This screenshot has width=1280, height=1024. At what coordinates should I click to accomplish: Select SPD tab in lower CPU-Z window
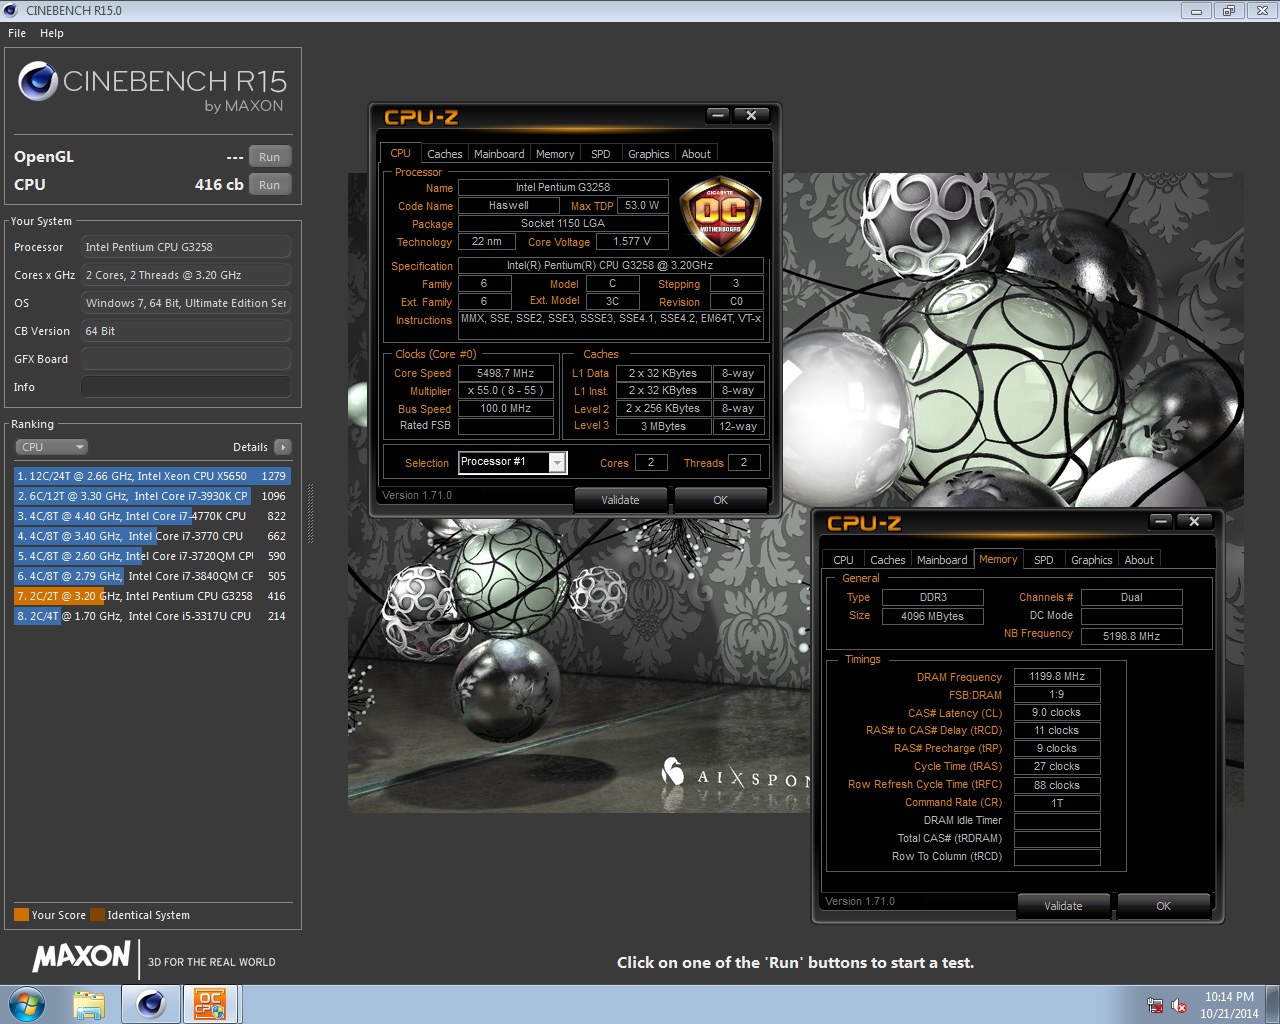[x=1043, y=560]
